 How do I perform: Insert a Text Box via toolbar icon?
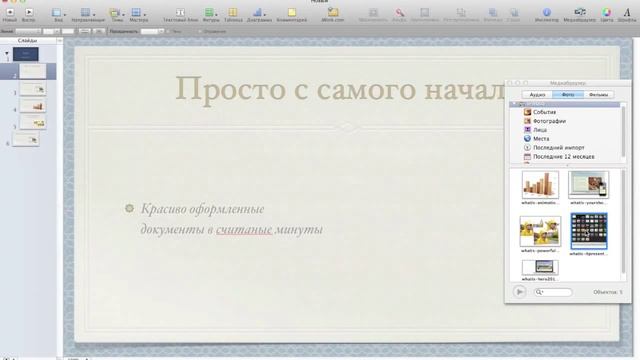click(x=180, y=13)
